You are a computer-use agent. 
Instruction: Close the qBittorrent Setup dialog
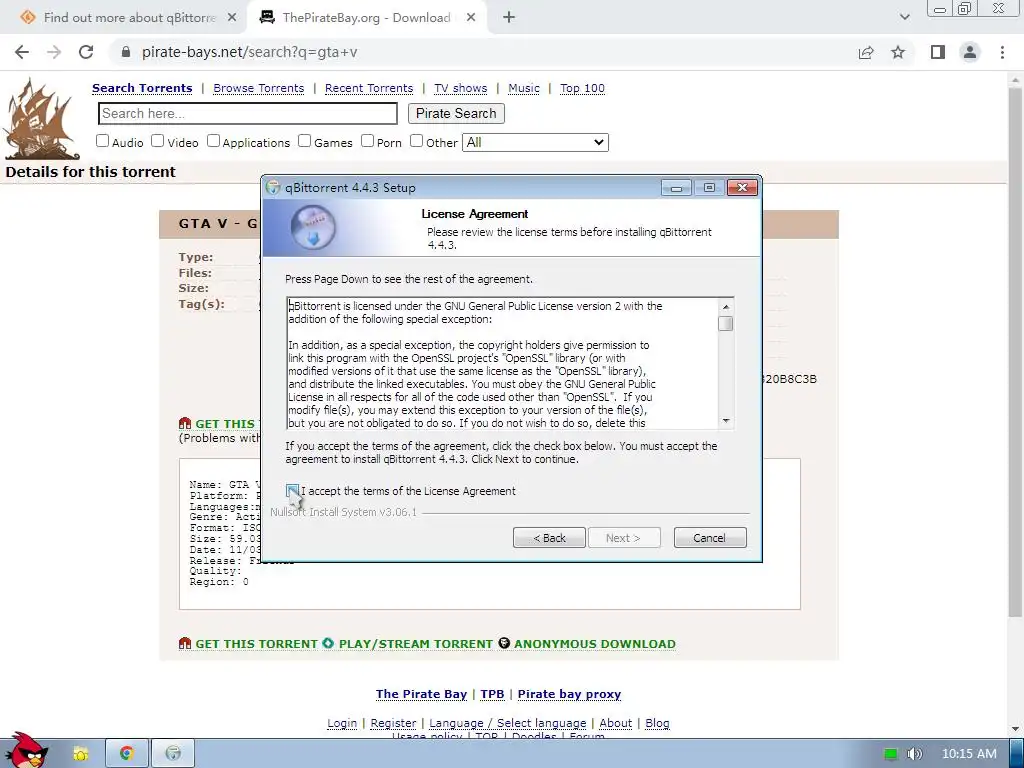point(743,188)
